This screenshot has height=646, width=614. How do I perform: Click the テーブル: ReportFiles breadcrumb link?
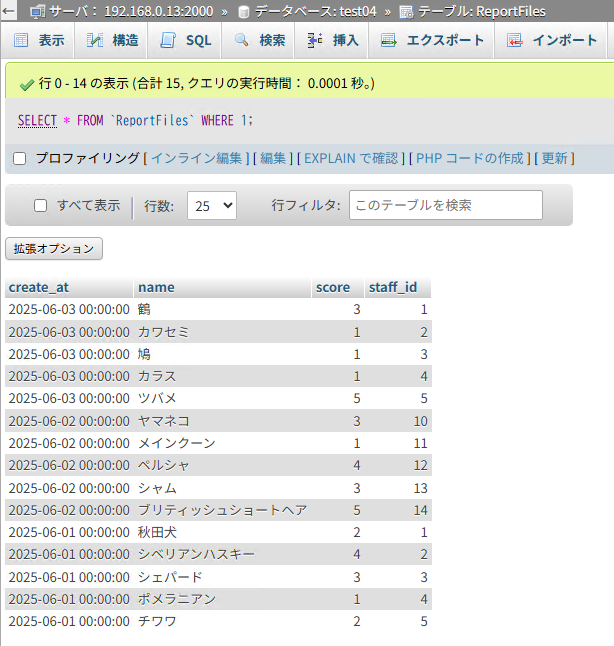[x=482, y=12]
